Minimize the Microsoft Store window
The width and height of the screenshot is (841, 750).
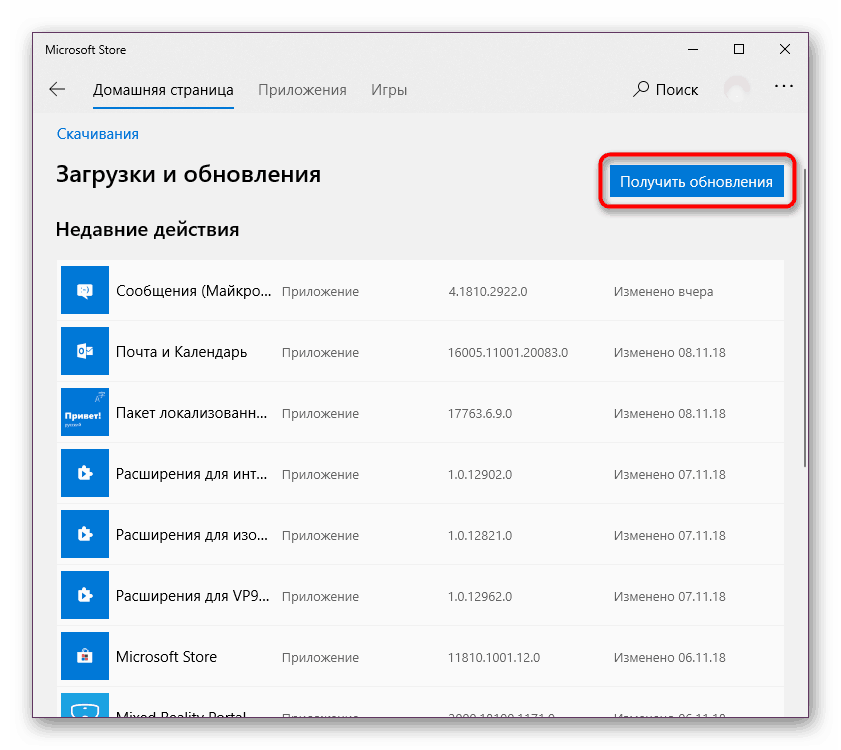(x=693, y=49)
